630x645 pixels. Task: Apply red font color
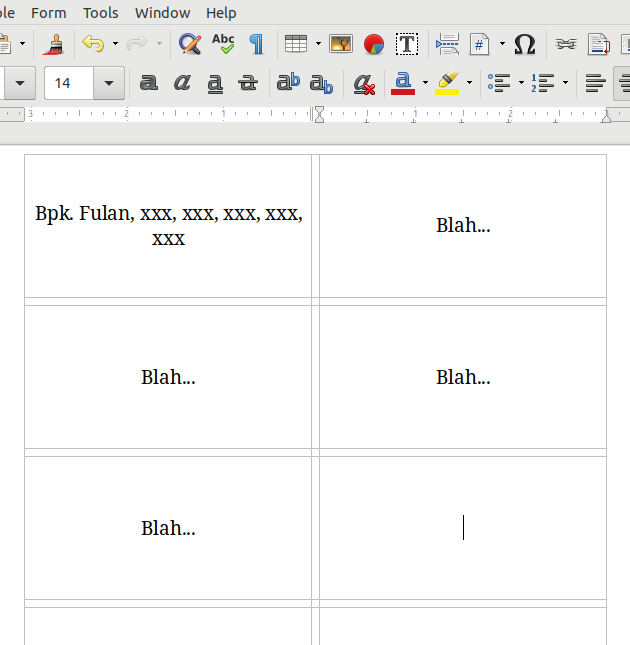[403, 83]
